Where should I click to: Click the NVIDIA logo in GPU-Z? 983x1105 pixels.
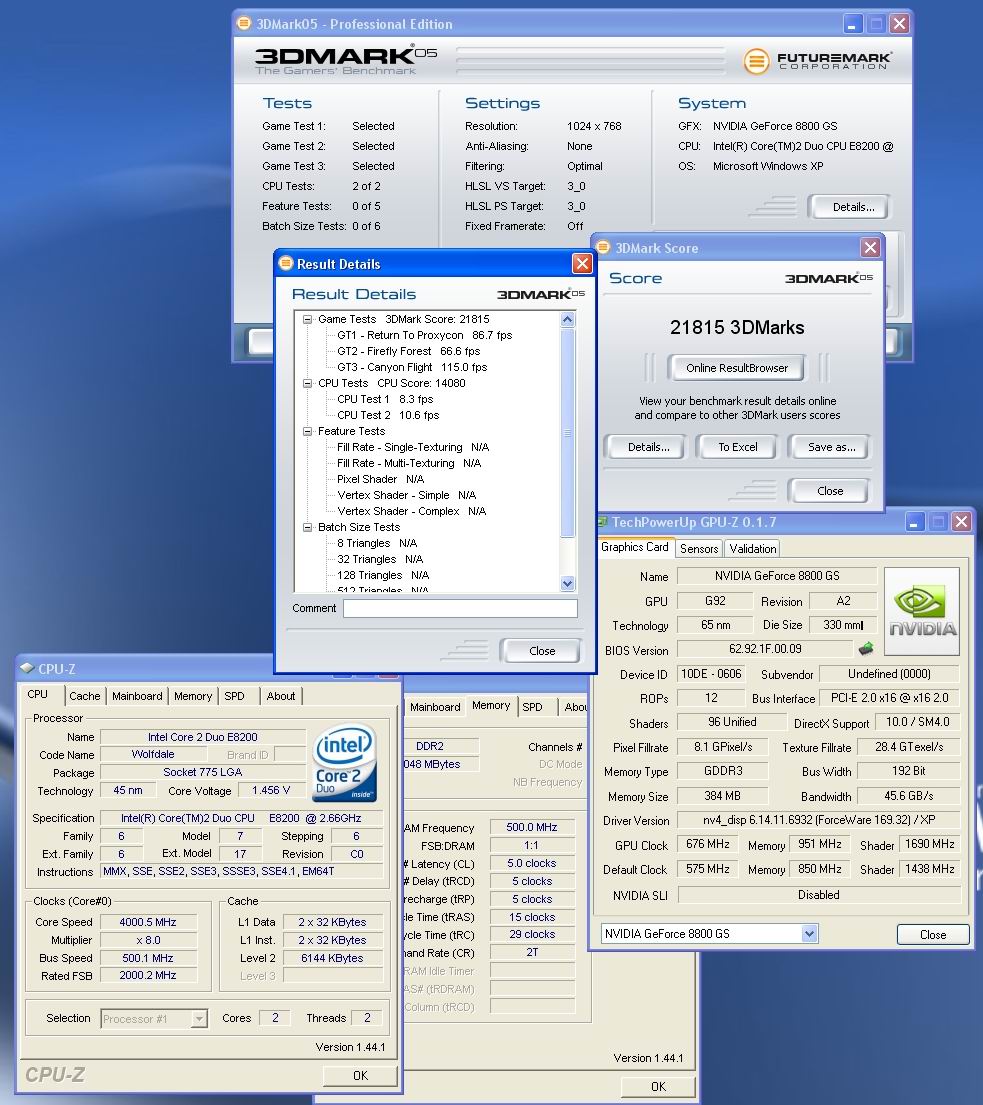922,611
